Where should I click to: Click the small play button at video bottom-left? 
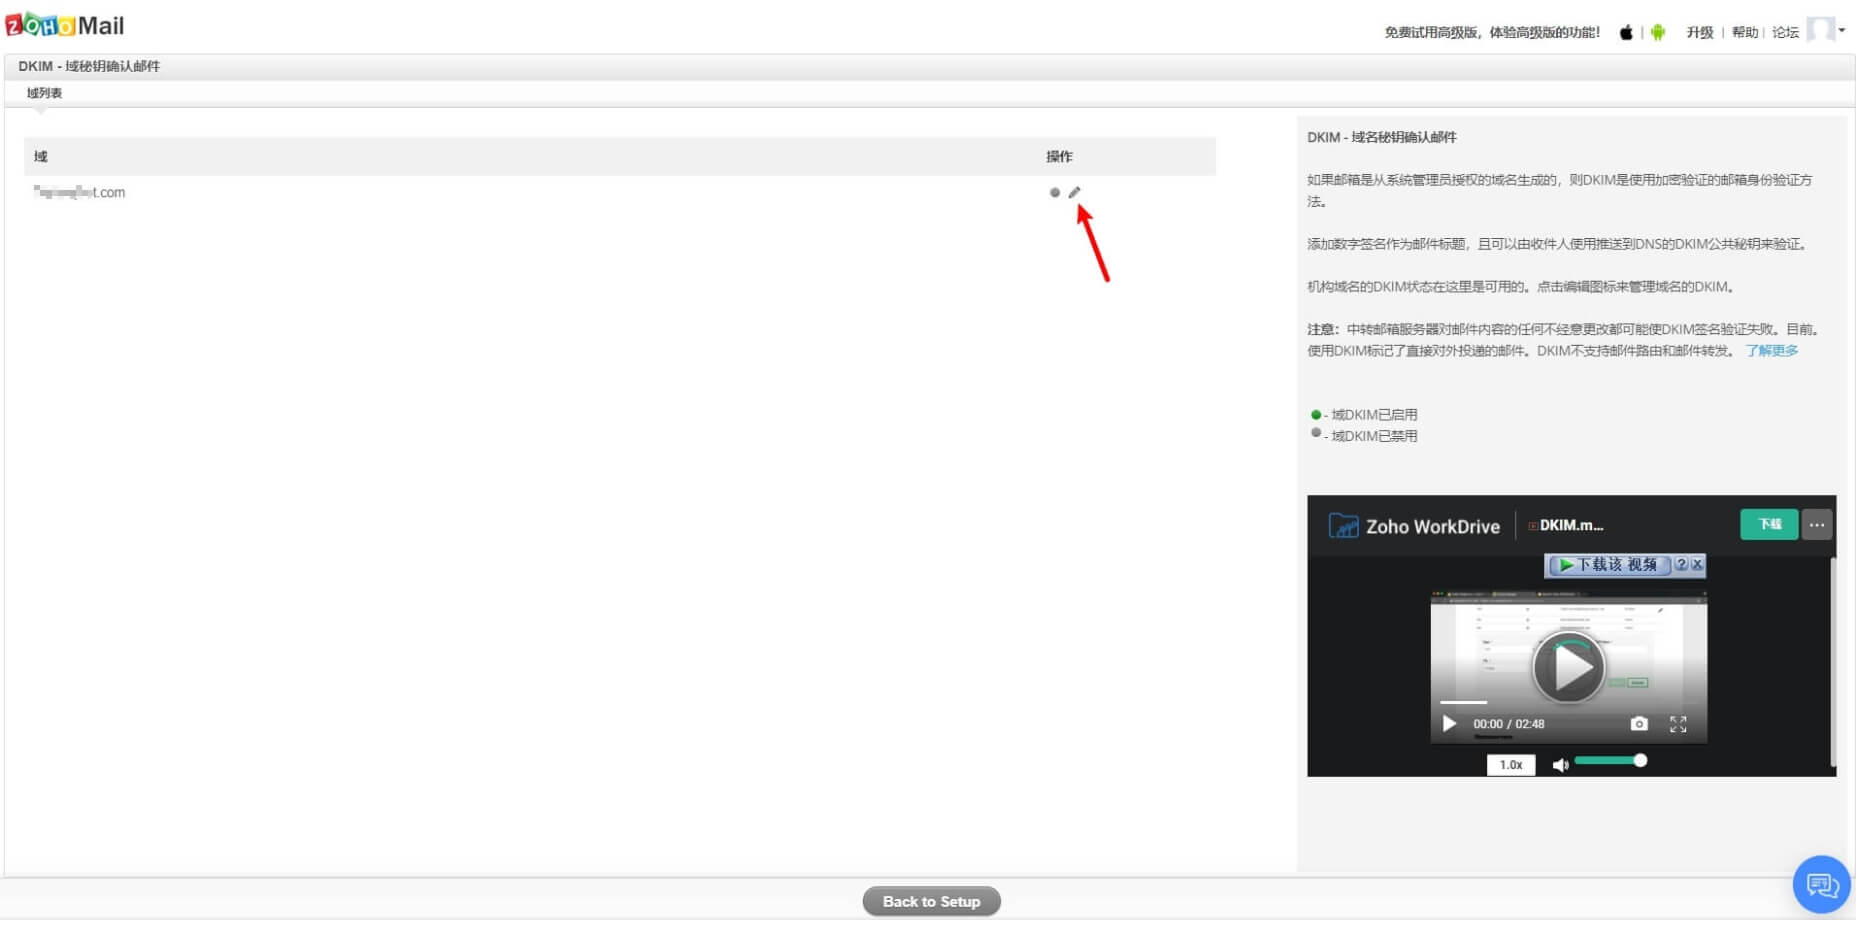click(x=1449, y=723)
